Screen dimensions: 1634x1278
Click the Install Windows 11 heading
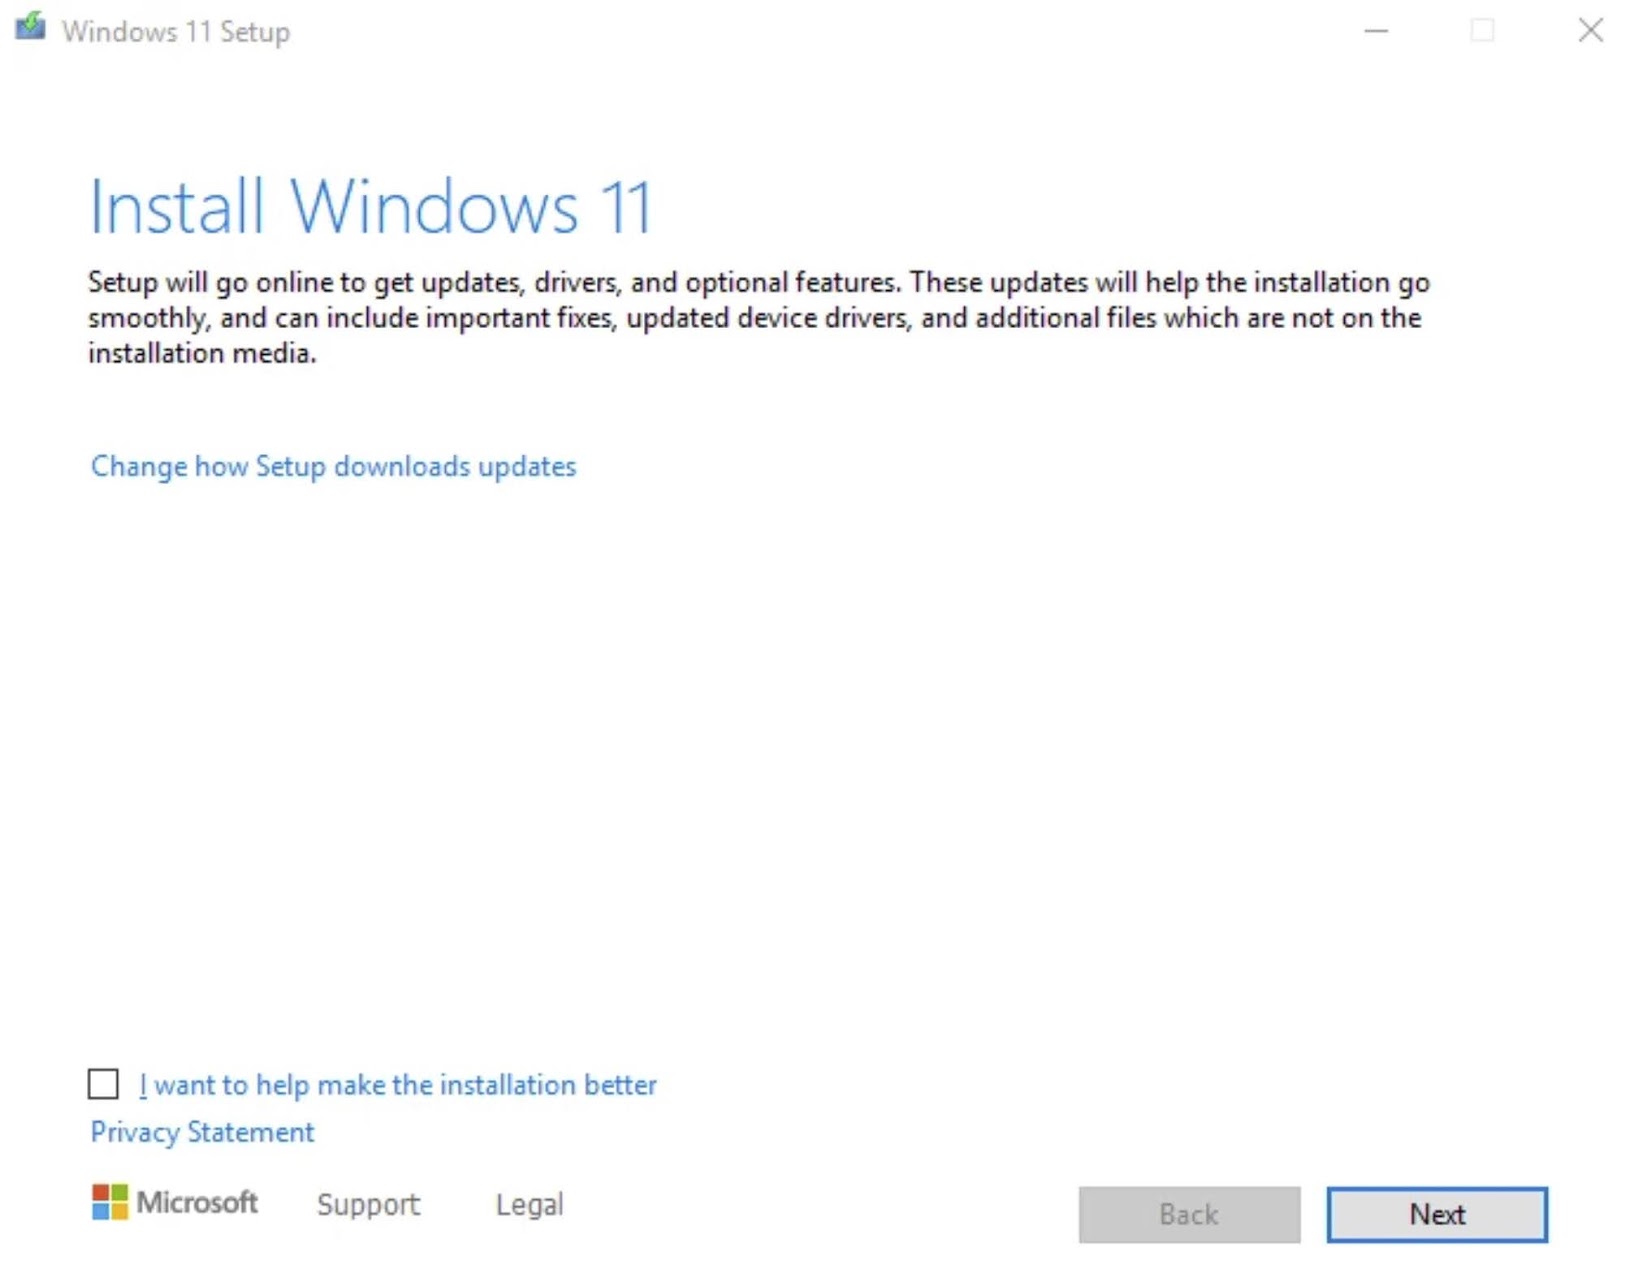[370, 207]
